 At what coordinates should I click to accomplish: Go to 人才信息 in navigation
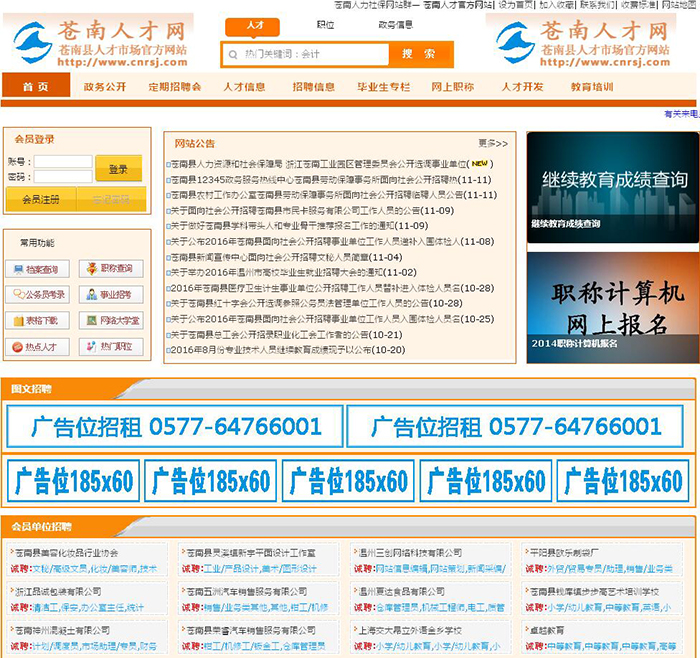coord(244,87)
